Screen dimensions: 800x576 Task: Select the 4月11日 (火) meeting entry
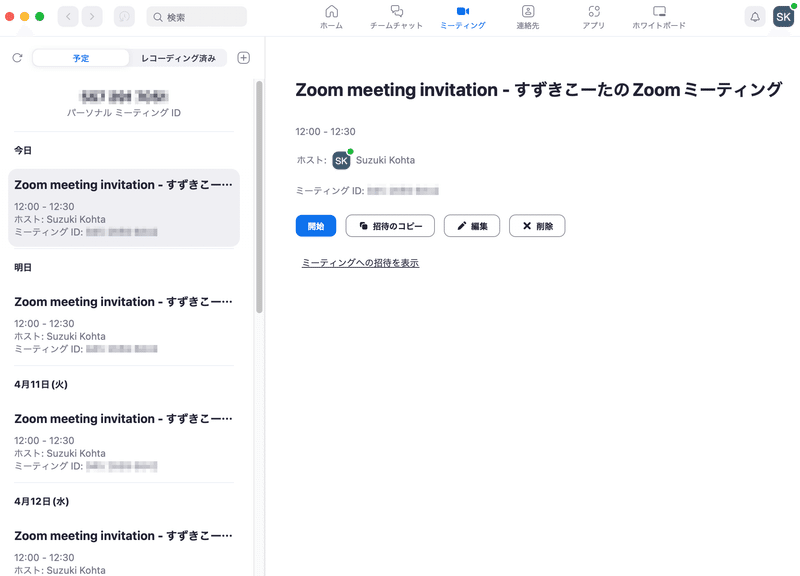coord(124,442)
